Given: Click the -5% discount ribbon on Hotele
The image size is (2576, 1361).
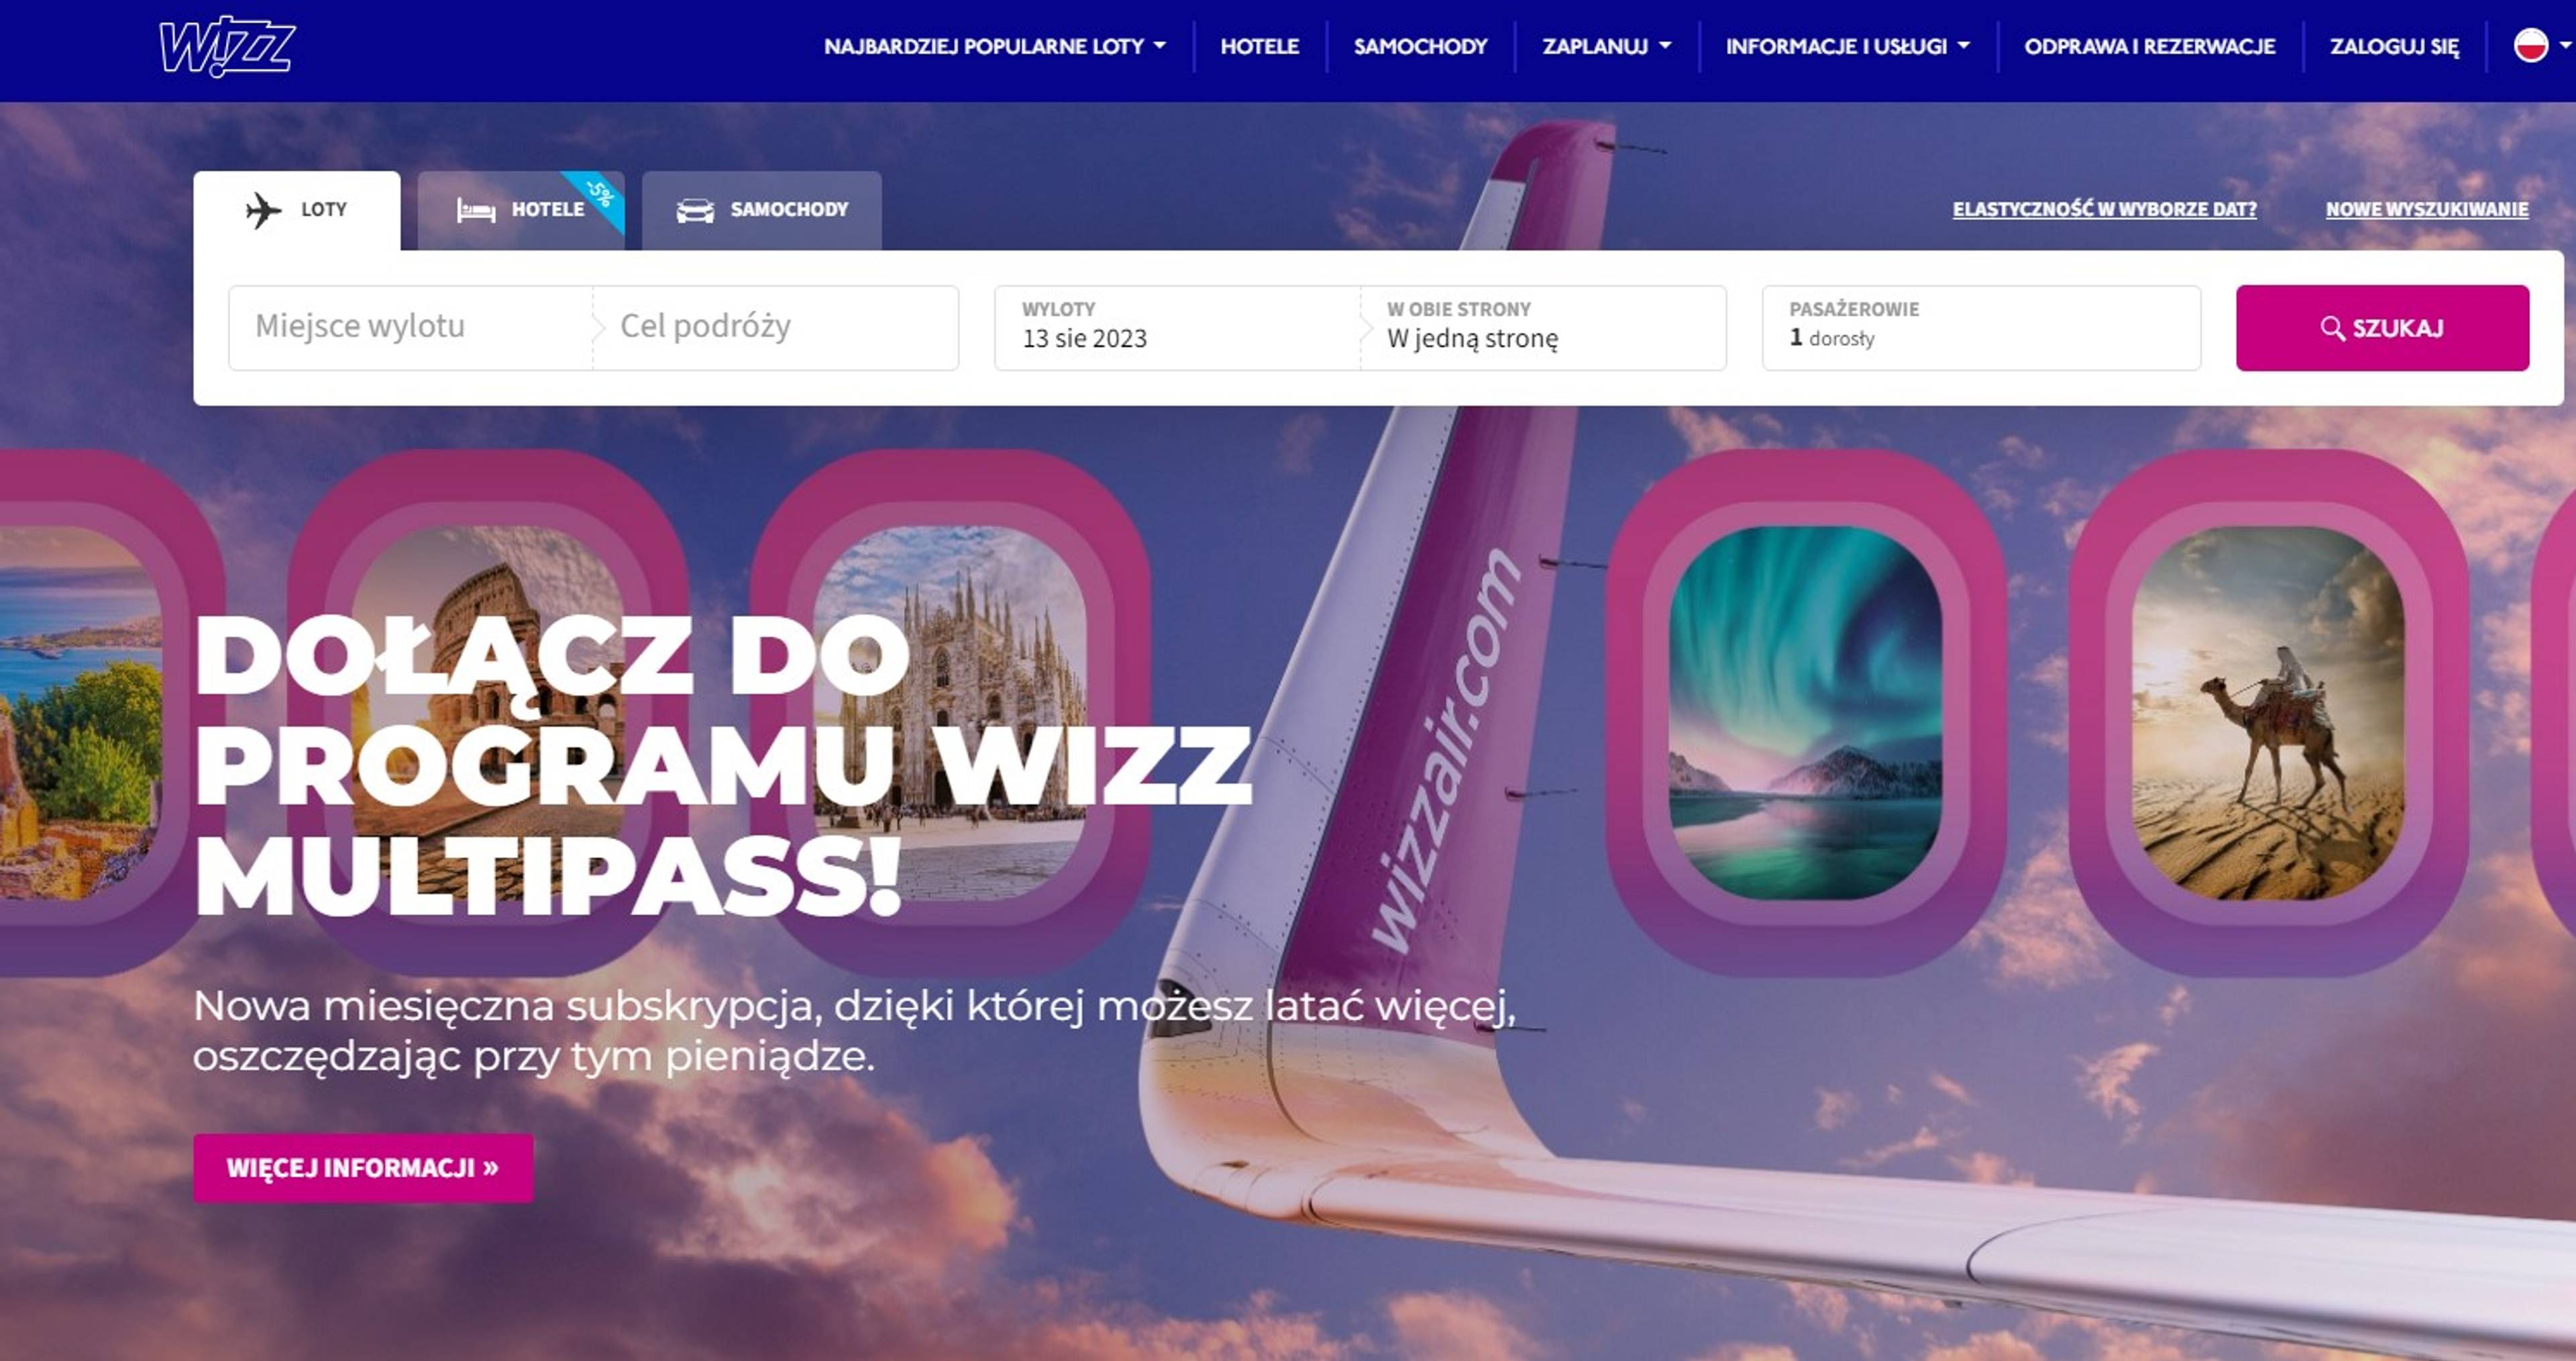Looking at the screenshot, I should click(599, 196).
